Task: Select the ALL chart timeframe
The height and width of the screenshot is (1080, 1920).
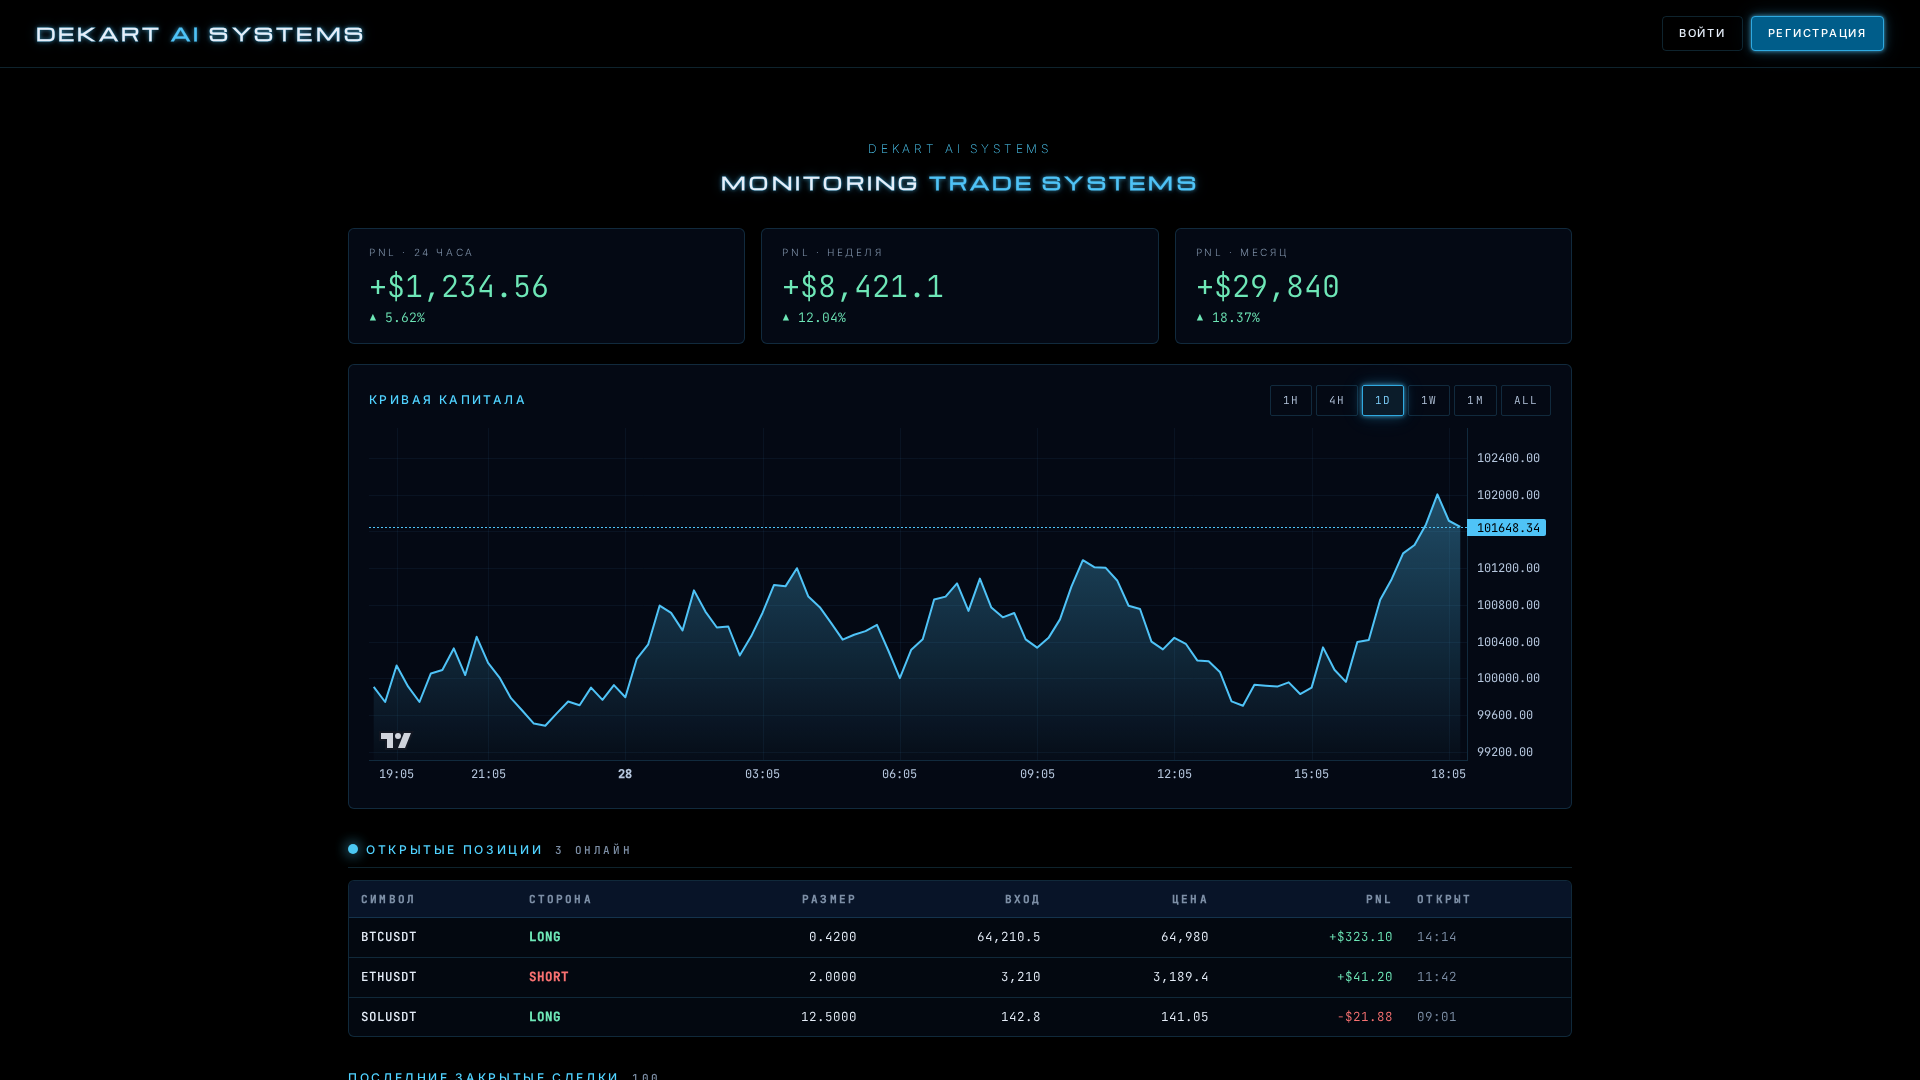Action: 1526,400
